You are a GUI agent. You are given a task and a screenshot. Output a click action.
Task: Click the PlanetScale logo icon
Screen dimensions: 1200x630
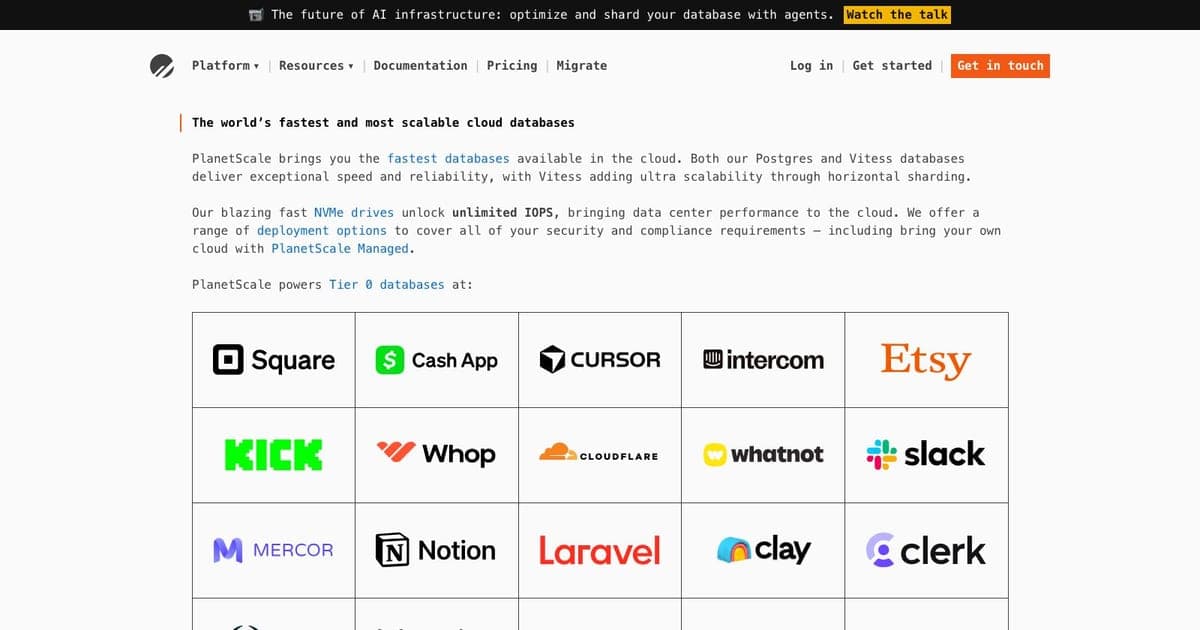162,66
